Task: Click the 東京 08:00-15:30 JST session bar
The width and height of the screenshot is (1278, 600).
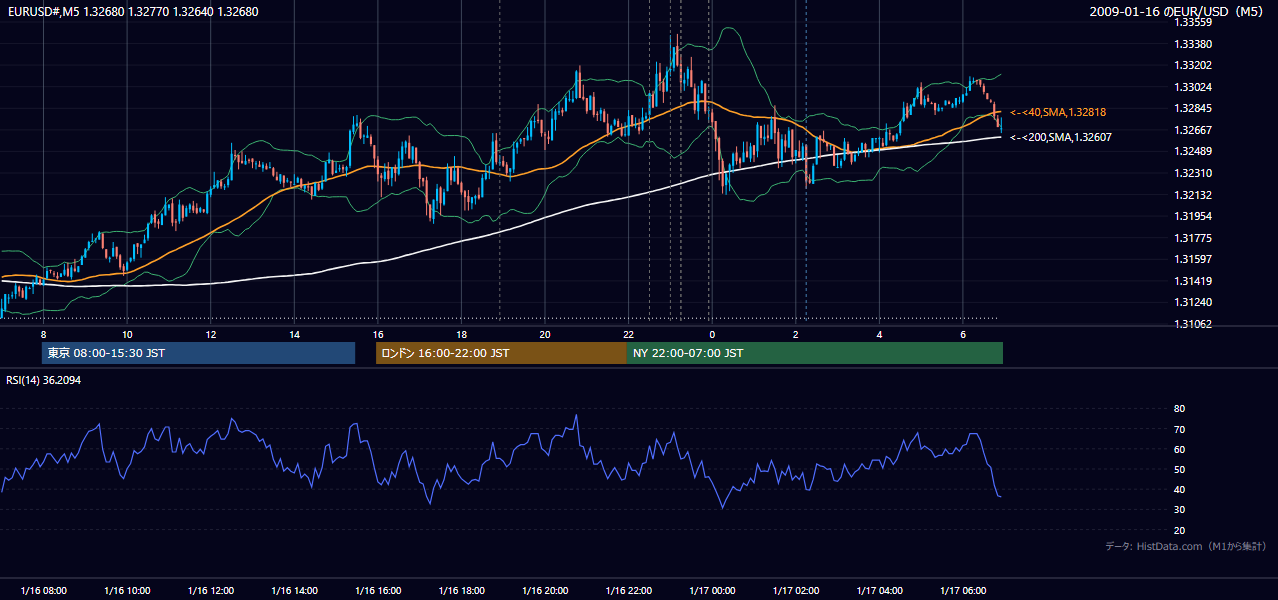Action: (x=198, y=353)
